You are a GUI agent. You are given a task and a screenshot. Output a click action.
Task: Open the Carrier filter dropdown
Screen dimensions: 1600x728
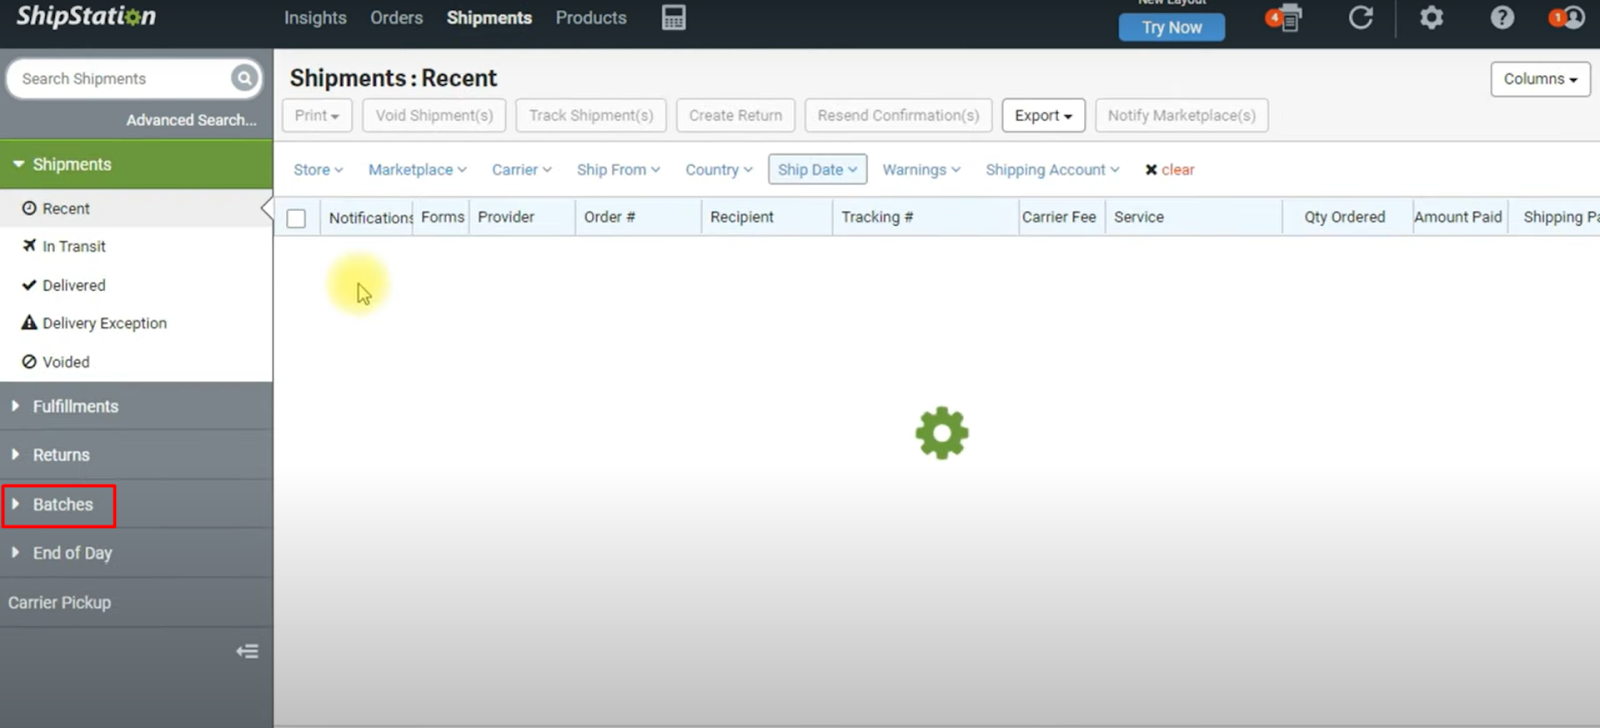tap(521, 170)
